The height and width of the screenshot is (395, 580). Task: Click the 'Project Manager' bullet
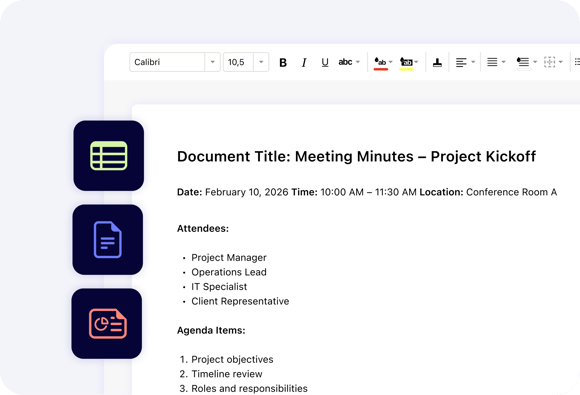pyautogui.click(x=229, y=258)
